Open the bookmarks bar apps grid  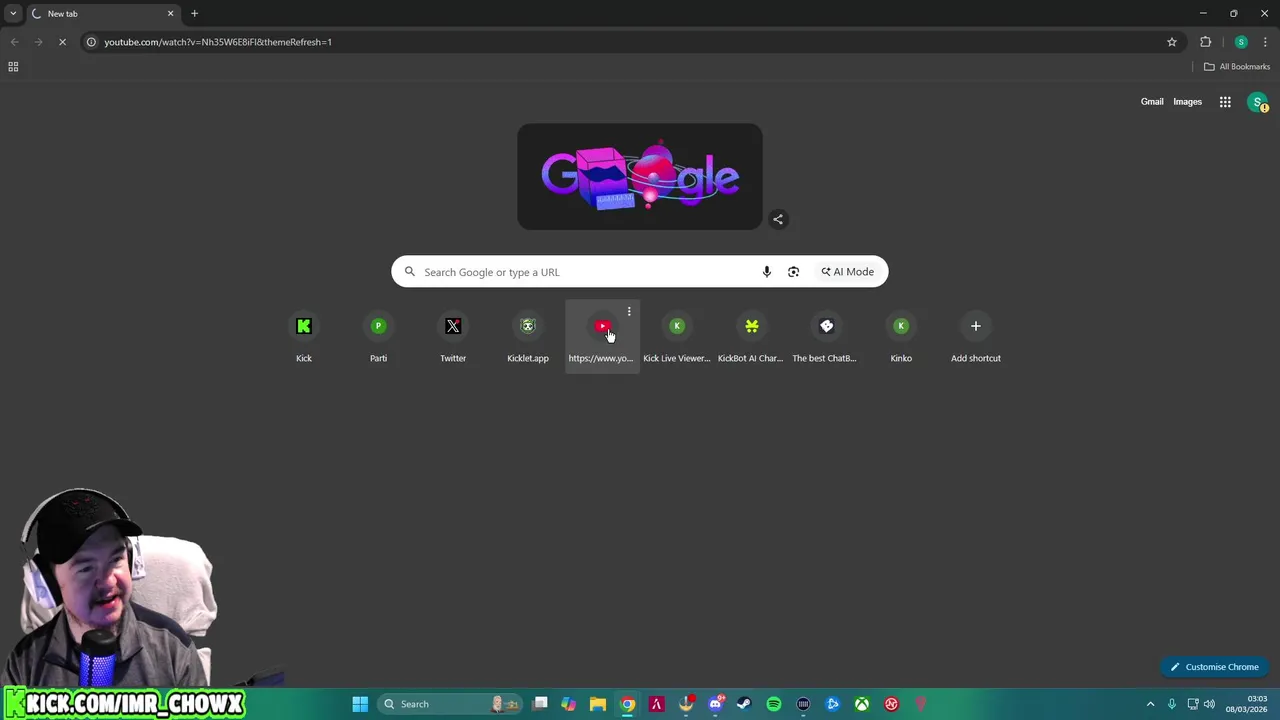pyautogui.click(x=13, y=67)
